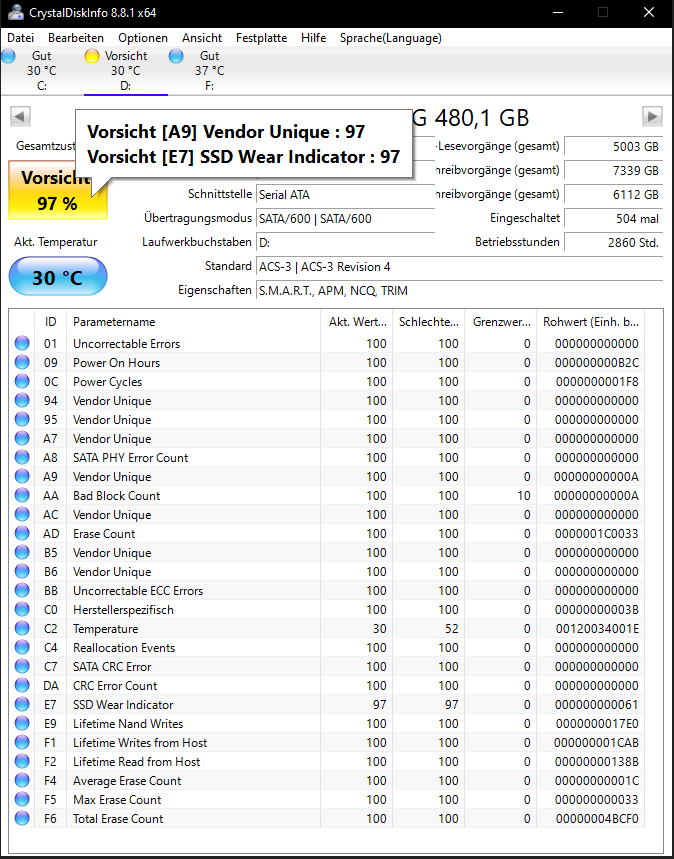This screenshot has height=859, width=674.
Task: Open the Hilfe menu
Action: click(313, 38)
